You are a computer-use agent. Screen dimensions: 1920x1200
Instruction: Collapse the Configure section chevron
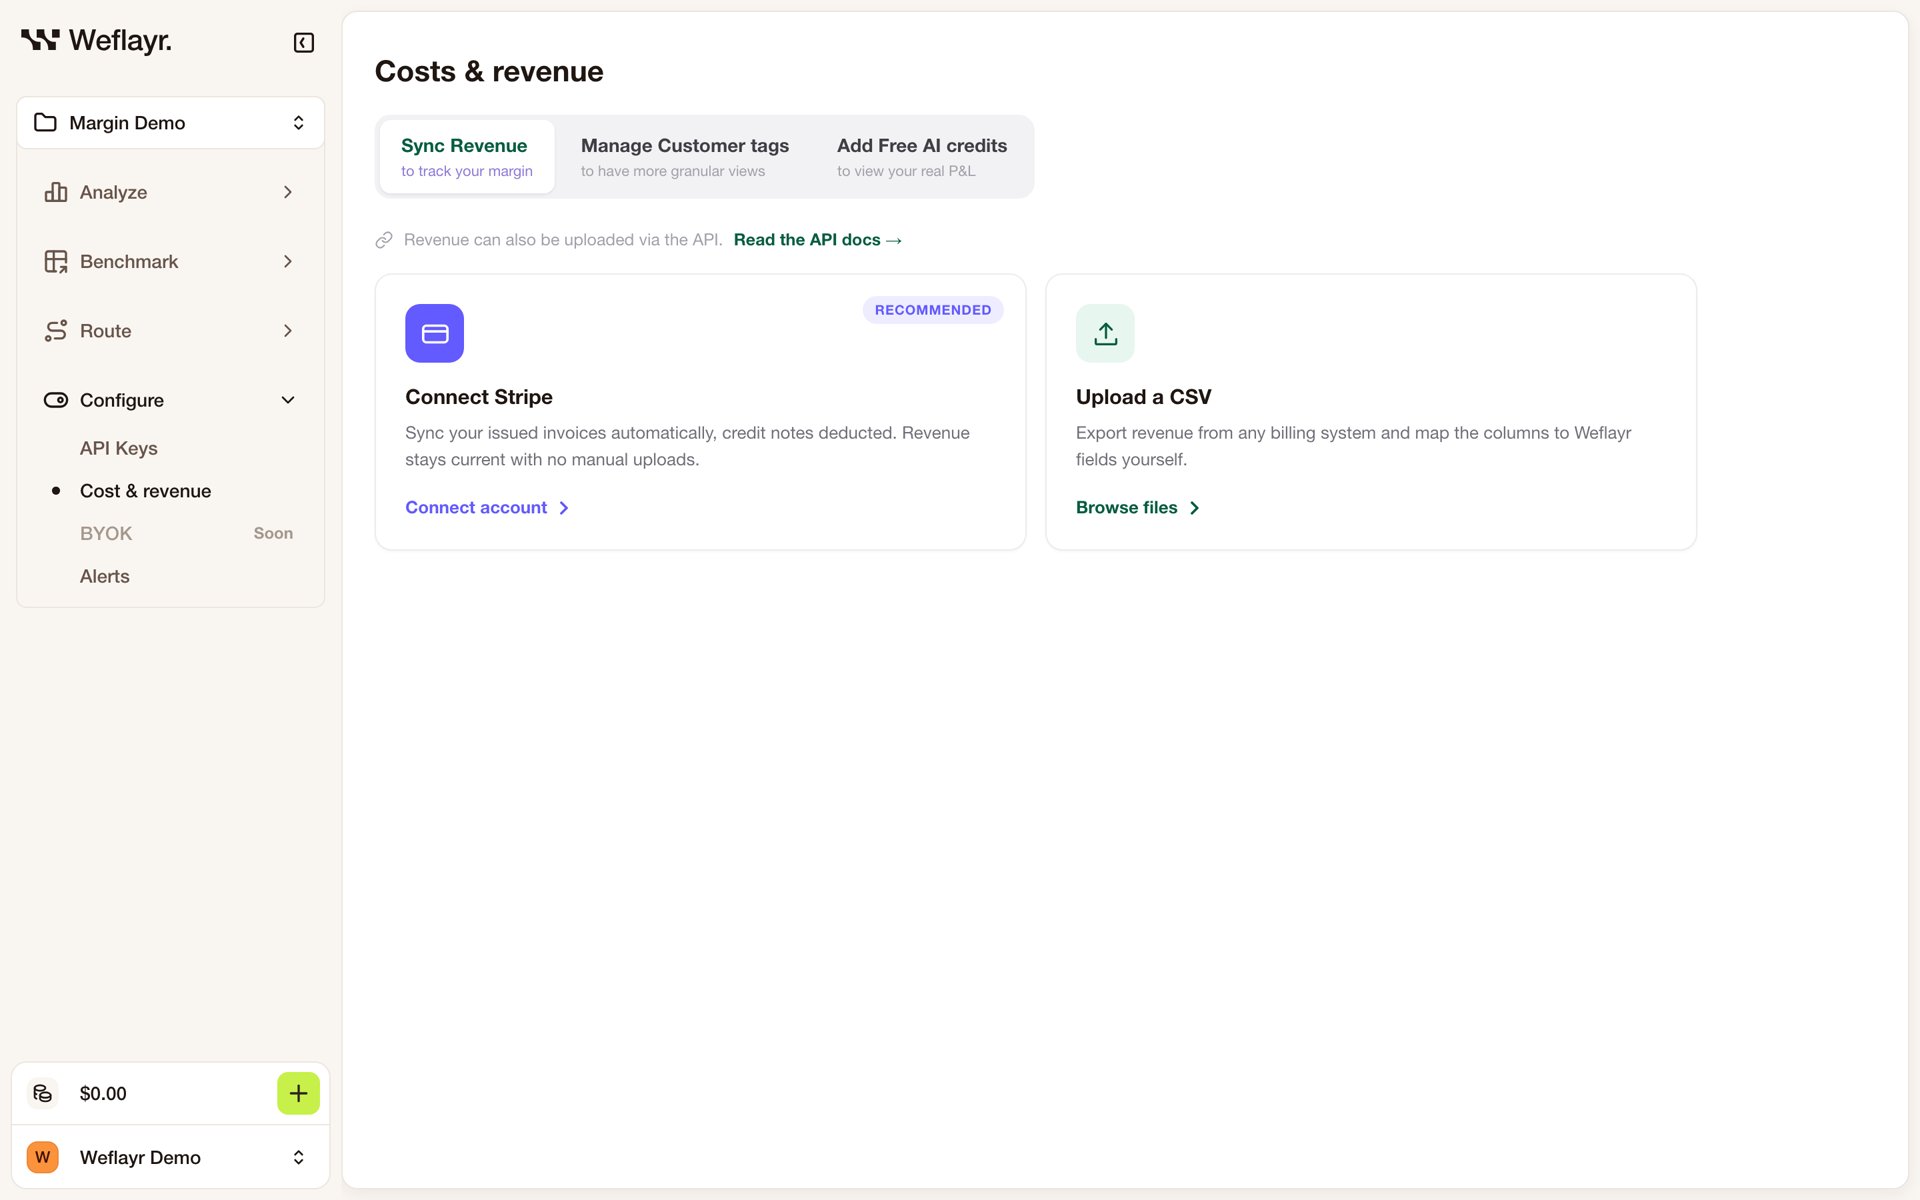(x=288, y=400)
